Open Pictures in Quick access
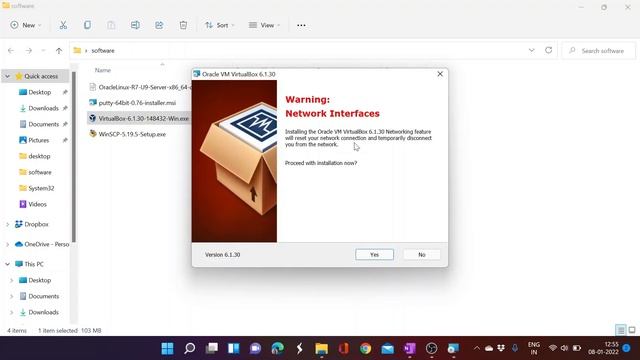 tap(38, 140)
